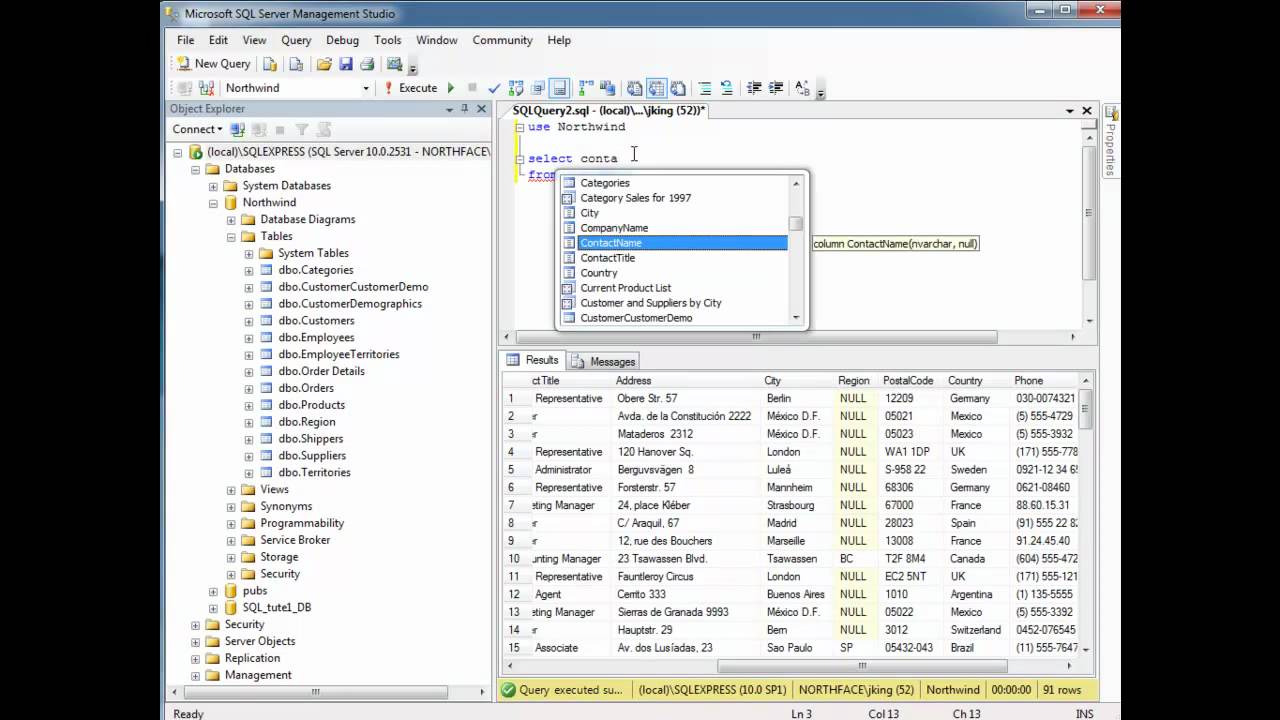Open the Community menu
Viewport: 1280px width, 720px height.
click(x=502, y=40)
